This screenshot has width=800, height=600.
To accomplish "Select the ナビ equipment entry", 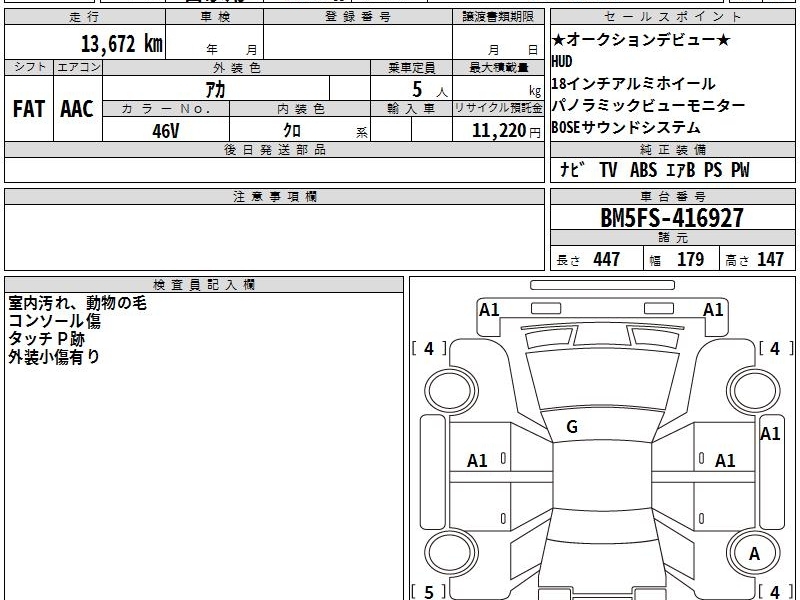I will (570, 169).
